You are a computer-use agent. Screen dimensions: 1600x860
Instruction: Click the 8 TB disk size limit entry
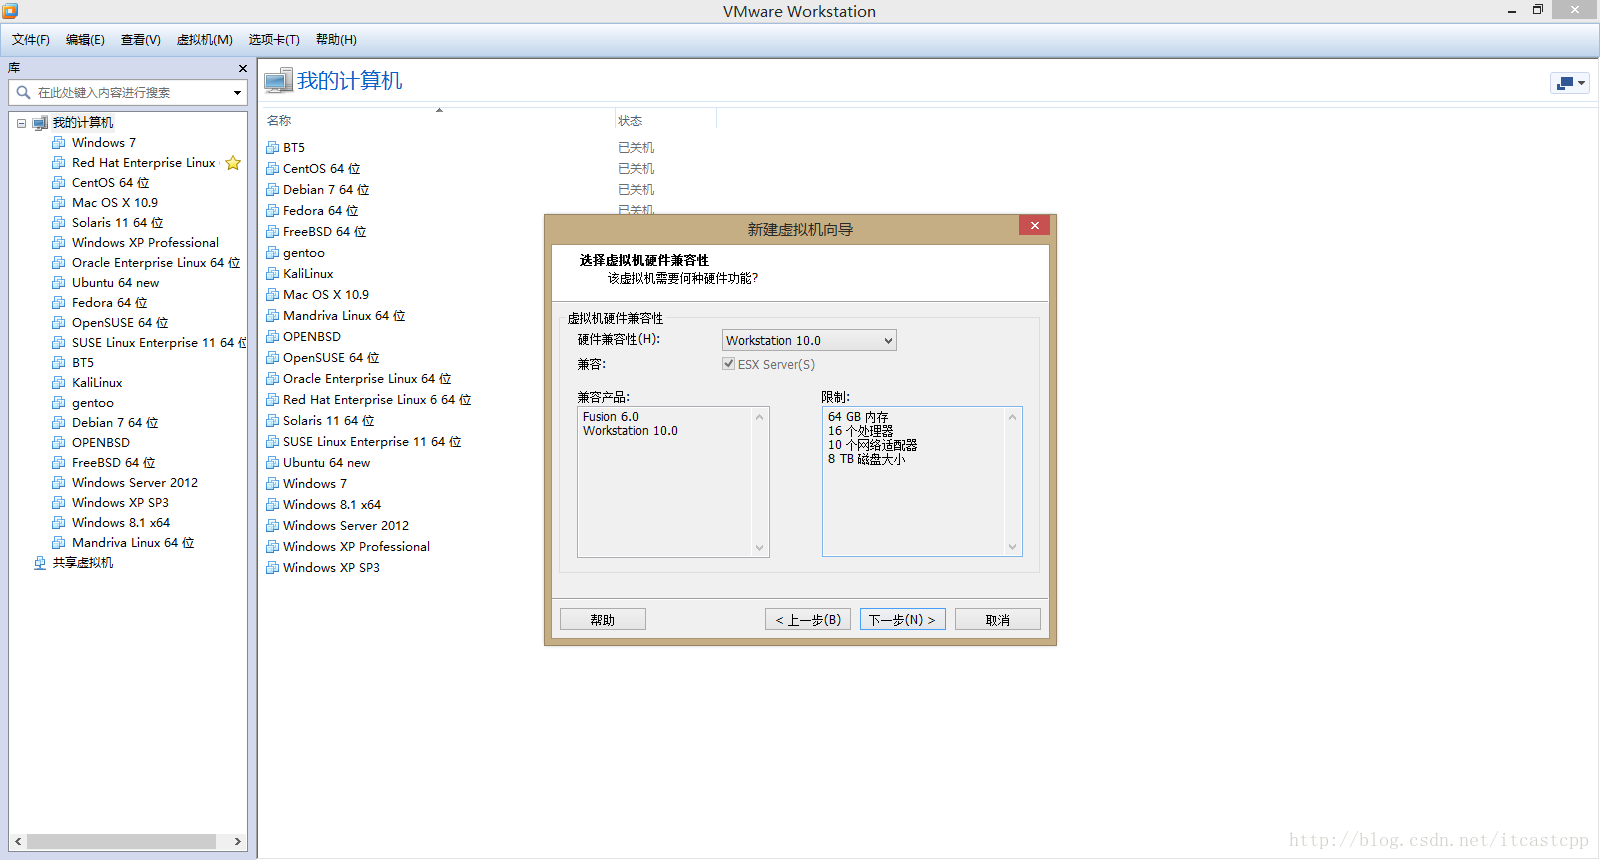(866, 459)
